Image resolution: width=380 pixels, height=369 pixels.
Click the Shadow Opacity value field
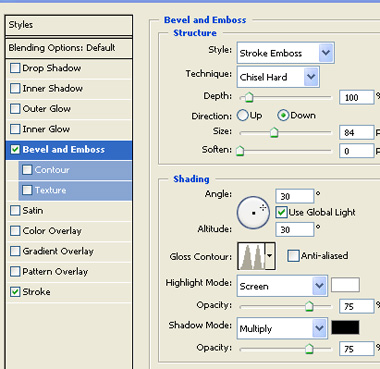356,349
